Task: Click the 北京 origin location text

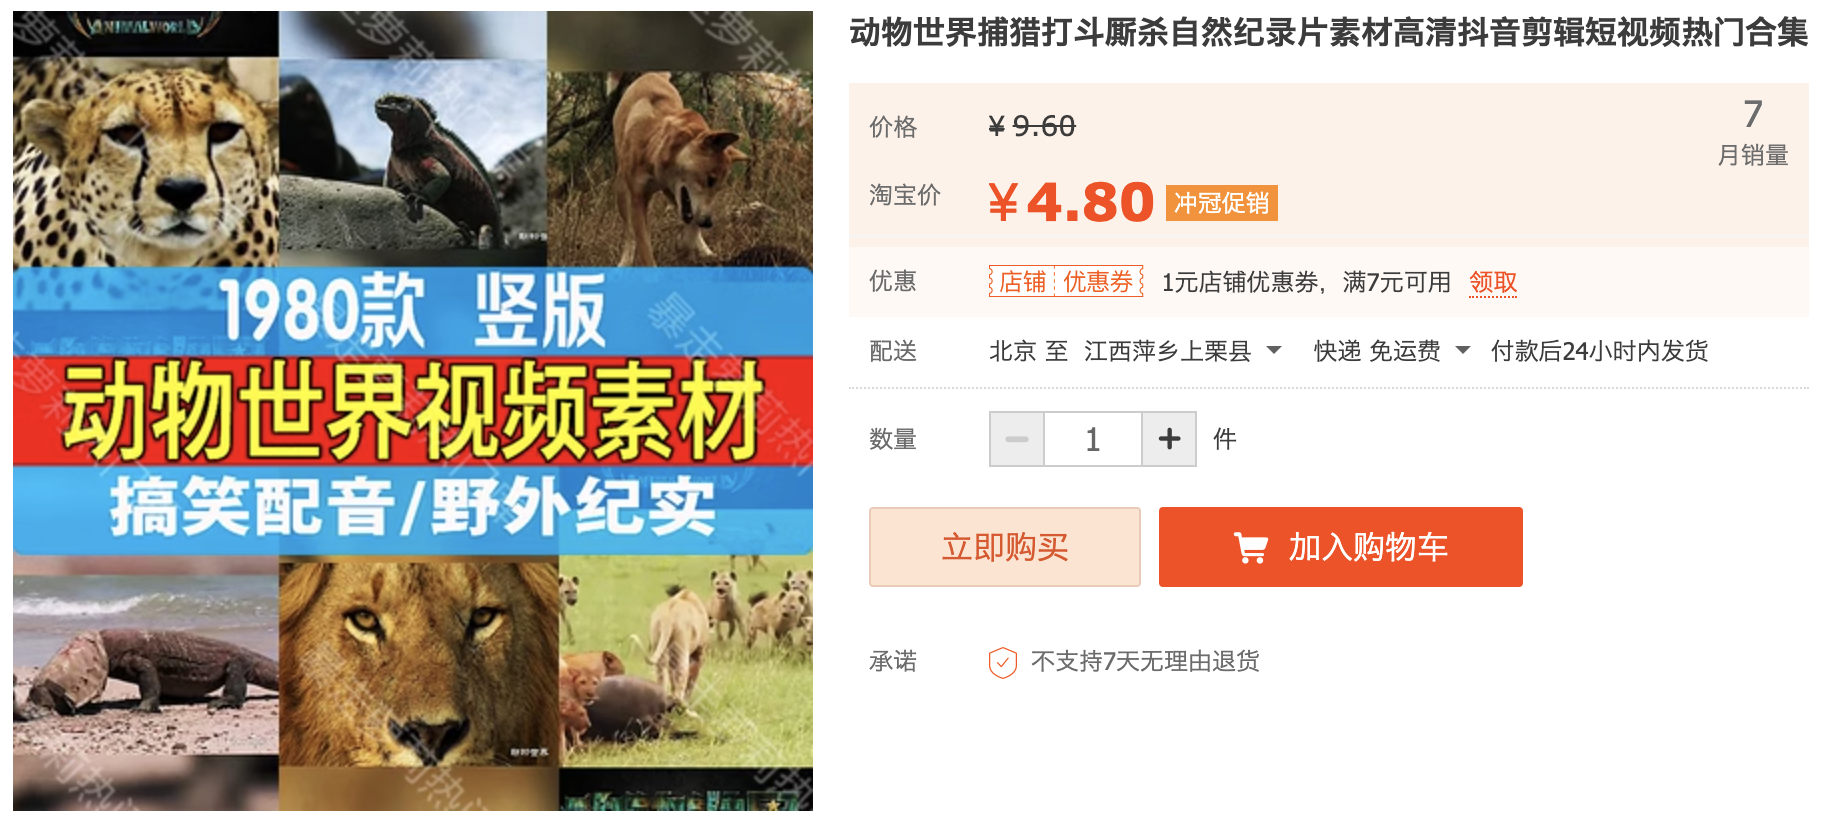Action: click(1012, 351)
